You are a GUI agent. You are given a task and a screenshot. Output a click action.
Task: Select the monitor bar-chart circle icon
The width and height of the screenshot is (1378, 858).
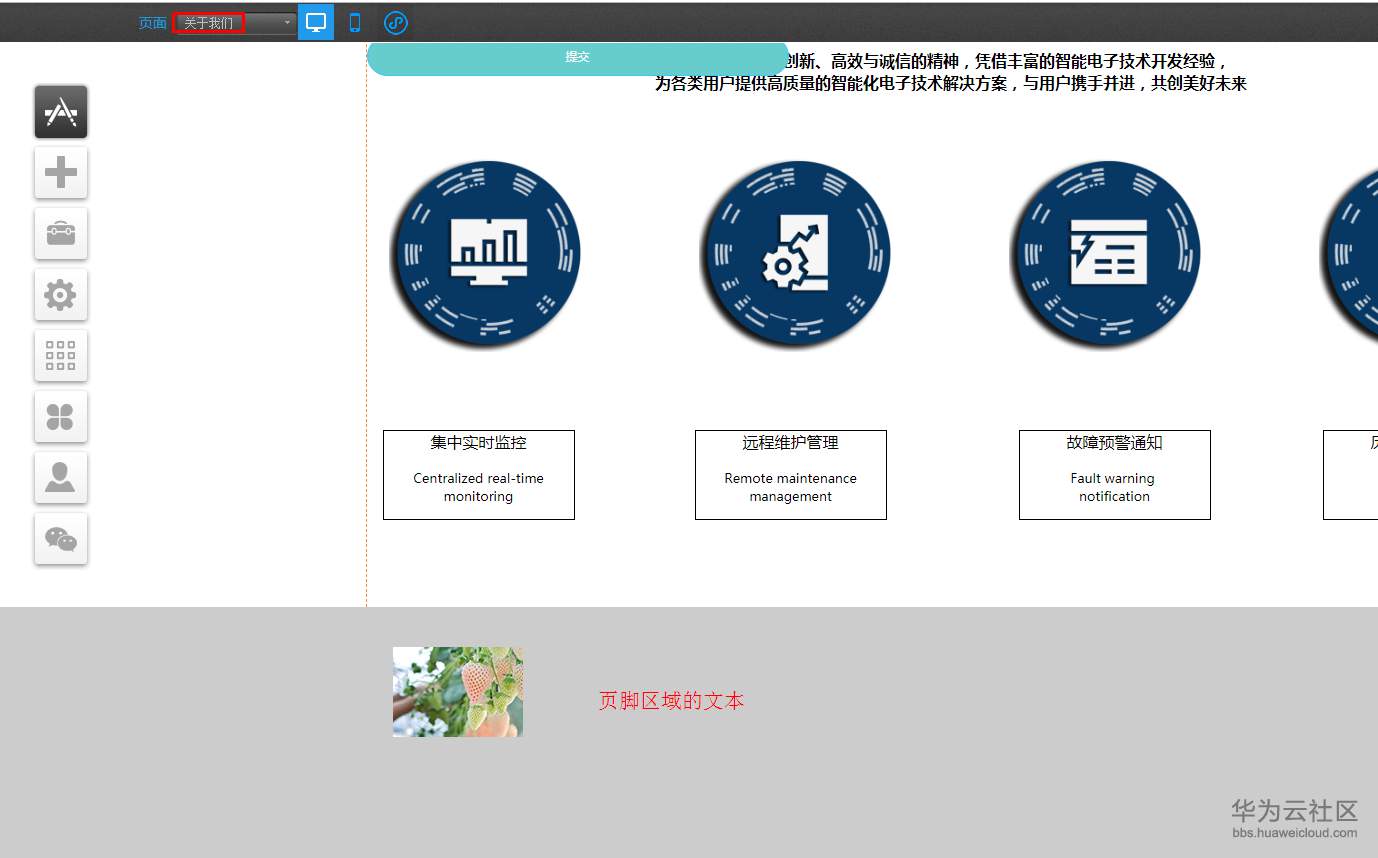tap(486, 255)
